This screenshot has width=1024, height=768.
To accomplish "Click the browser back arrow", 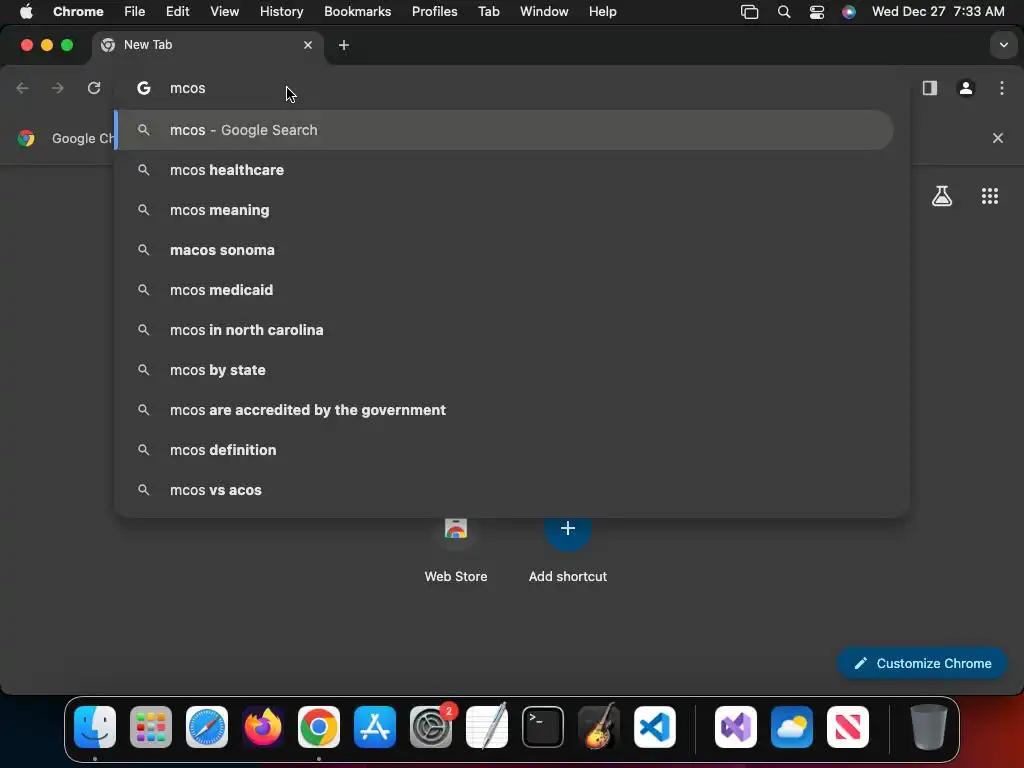I will (x=22, y=88).
